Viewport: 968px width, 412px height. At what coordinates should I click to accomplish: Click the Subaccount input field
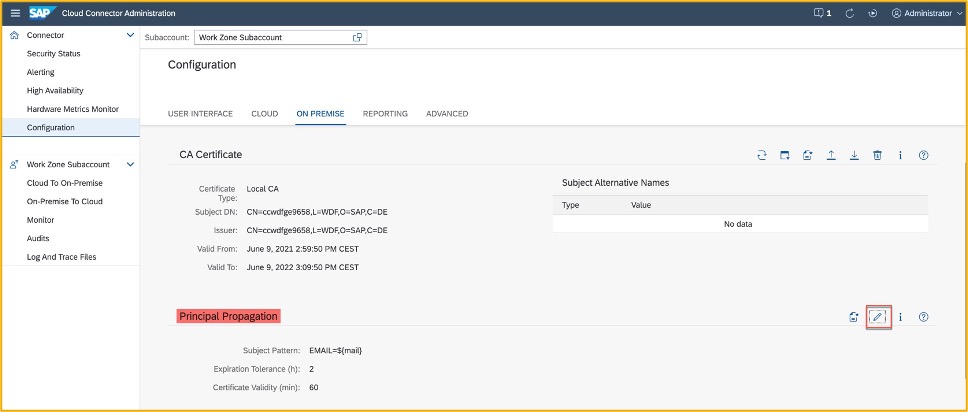(x=280, y=37)
